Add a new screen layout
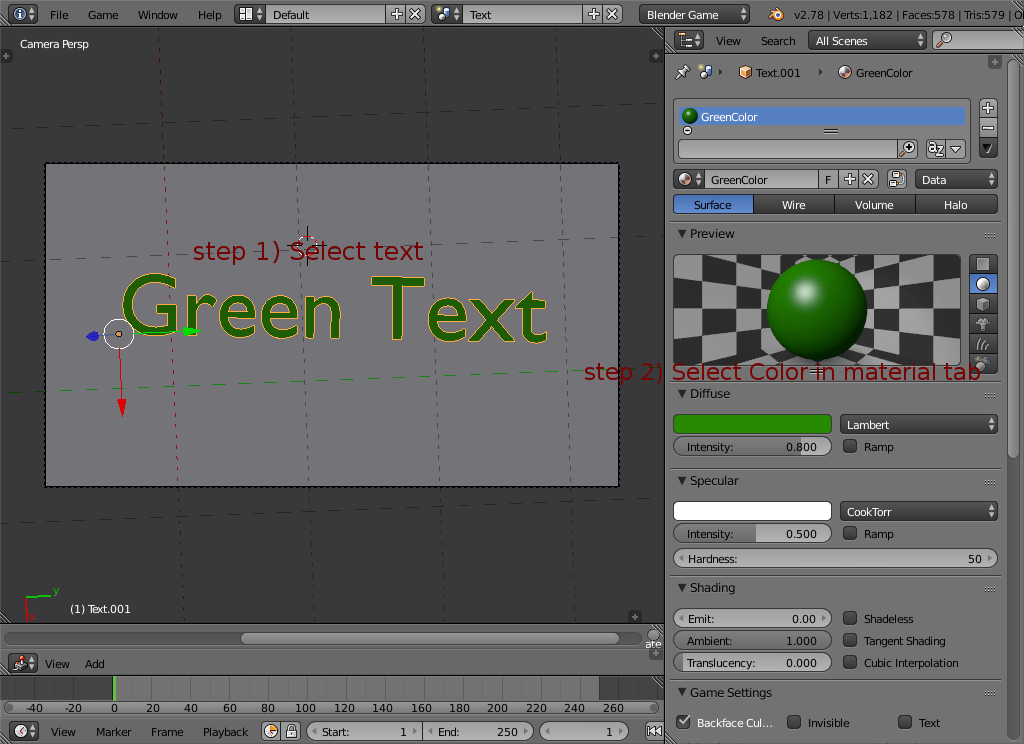 (396, 14)
